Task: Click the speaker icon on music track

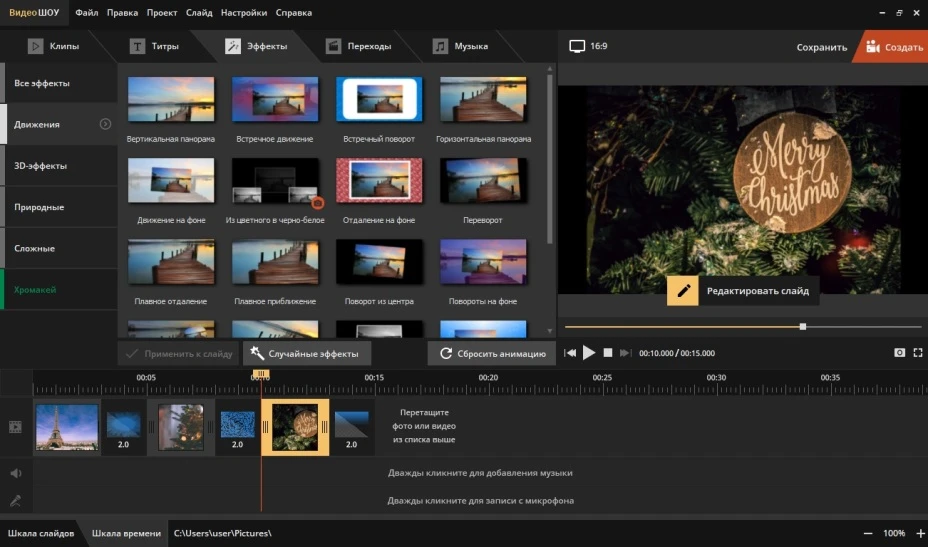Action: tap(16, 473)
